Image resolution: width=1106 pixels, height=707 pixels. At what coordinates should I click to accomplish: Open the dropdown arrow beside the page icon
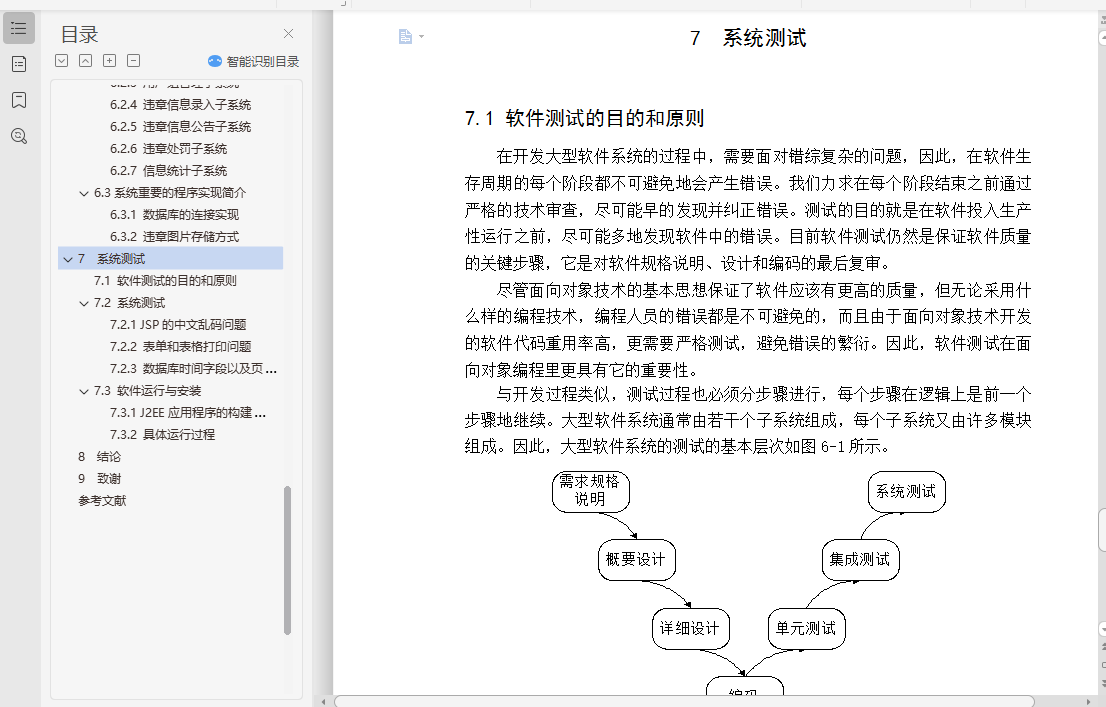point(421,36)
